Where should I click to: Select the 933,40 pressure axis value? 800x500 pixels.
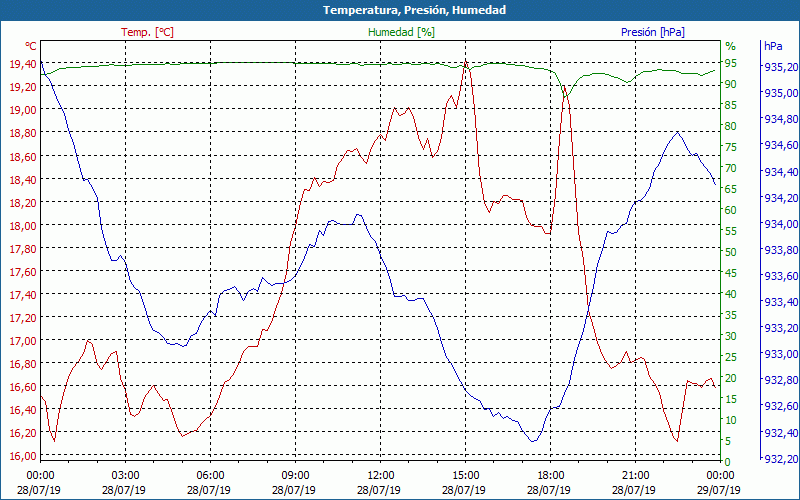[781, 302]
